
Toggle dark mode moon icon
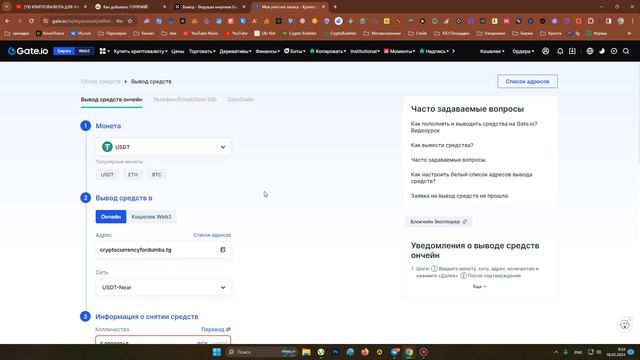[x=602, y=51]
